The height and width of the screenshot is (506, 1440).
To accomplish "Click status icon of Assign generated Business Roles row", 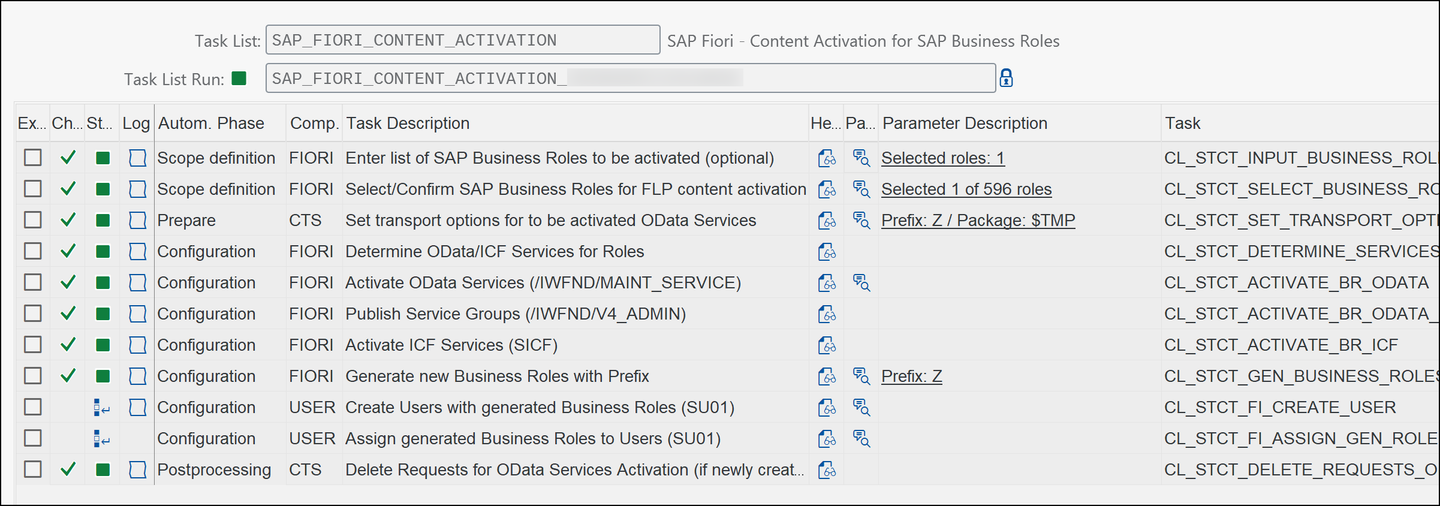I will 102,438.
